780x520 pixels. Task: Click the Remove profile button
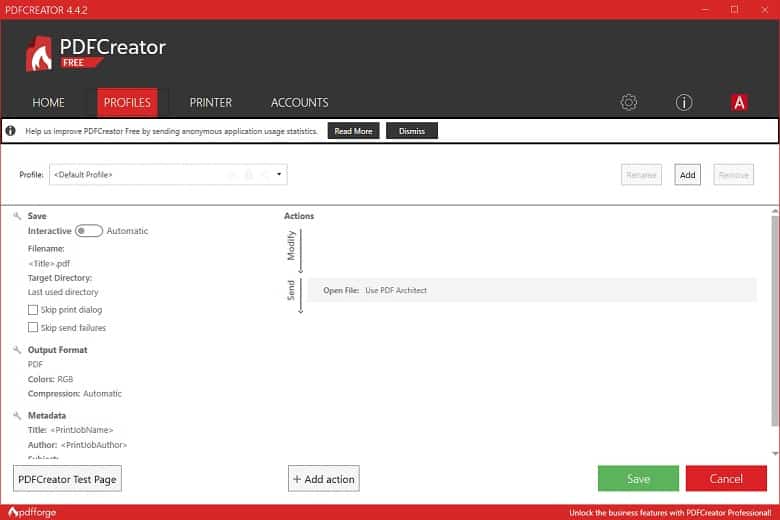click(x=733, y=175)
